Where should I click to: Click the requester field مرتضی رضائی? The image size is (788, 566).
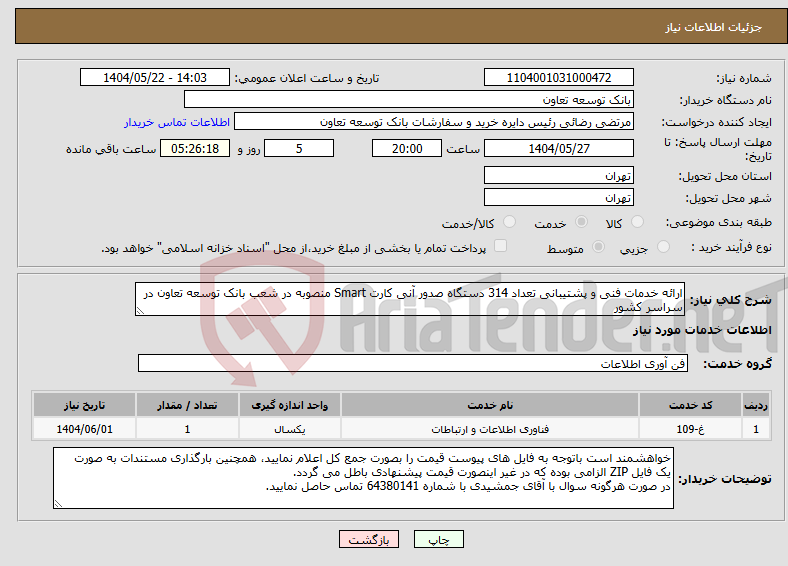[x=434, y=122]
